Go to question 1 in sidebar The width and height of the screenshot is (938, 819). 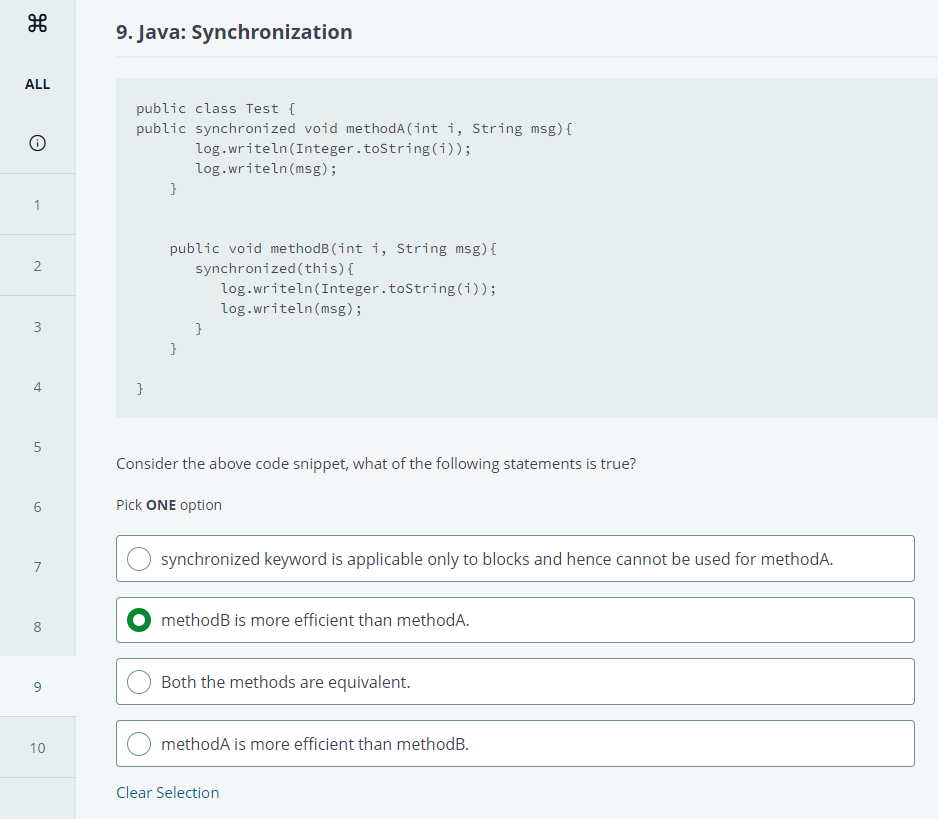[x=37, y=205]
